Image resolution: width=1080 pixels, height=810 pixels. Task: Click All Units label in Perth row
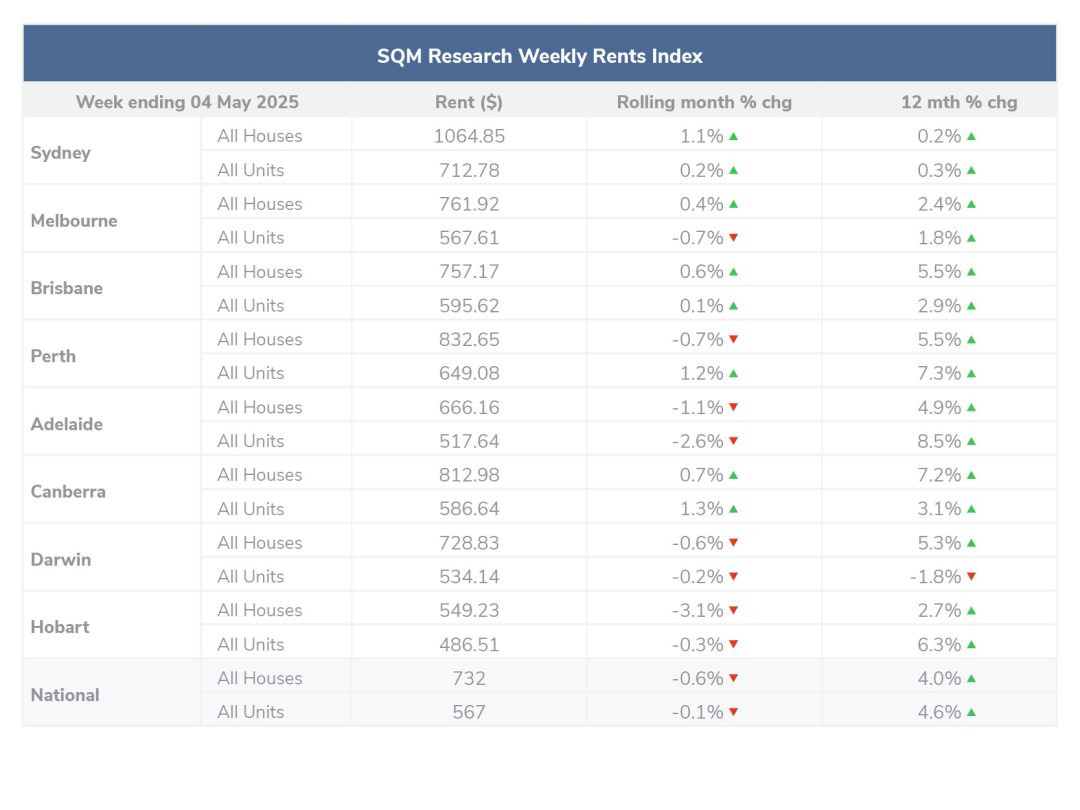coord(251,373)
